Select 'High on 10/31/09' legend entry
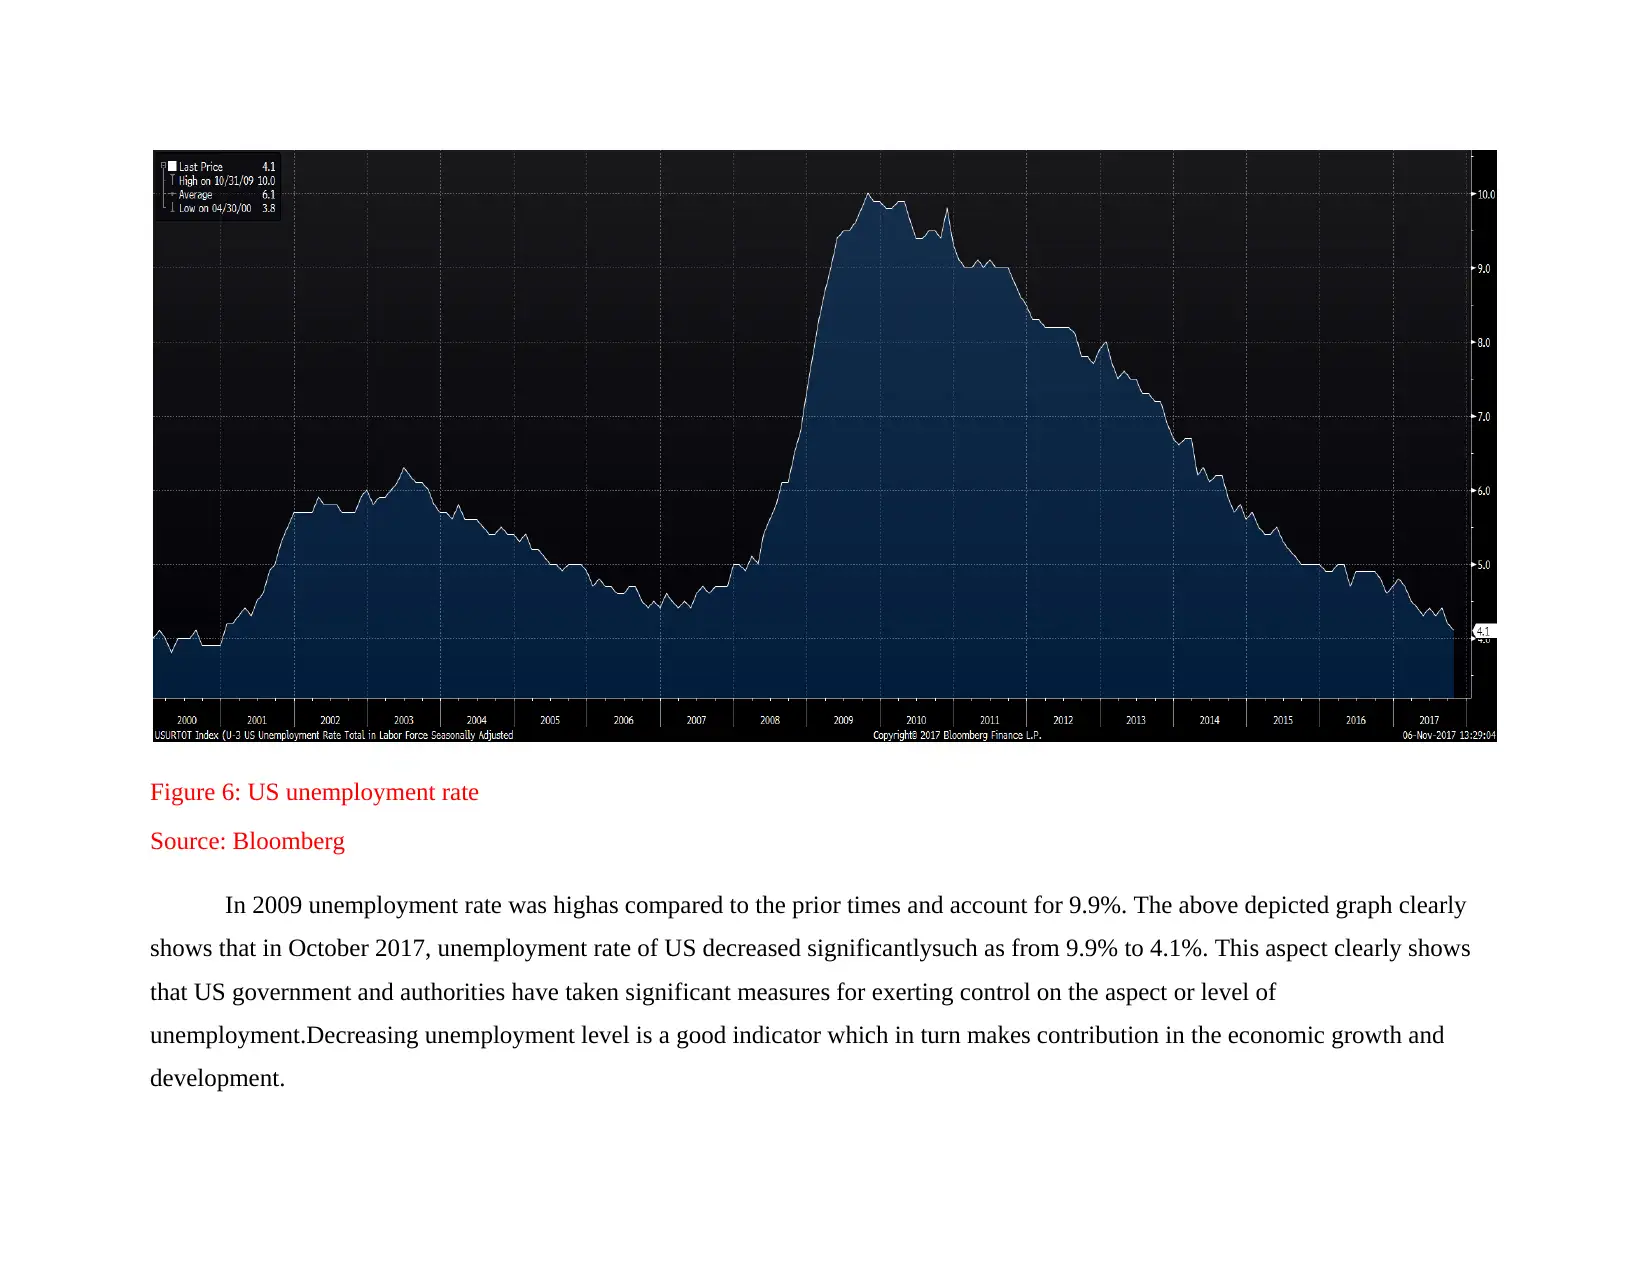Image resolution: width=1650 pixels, height=1275 pixels. coord(216,181)
